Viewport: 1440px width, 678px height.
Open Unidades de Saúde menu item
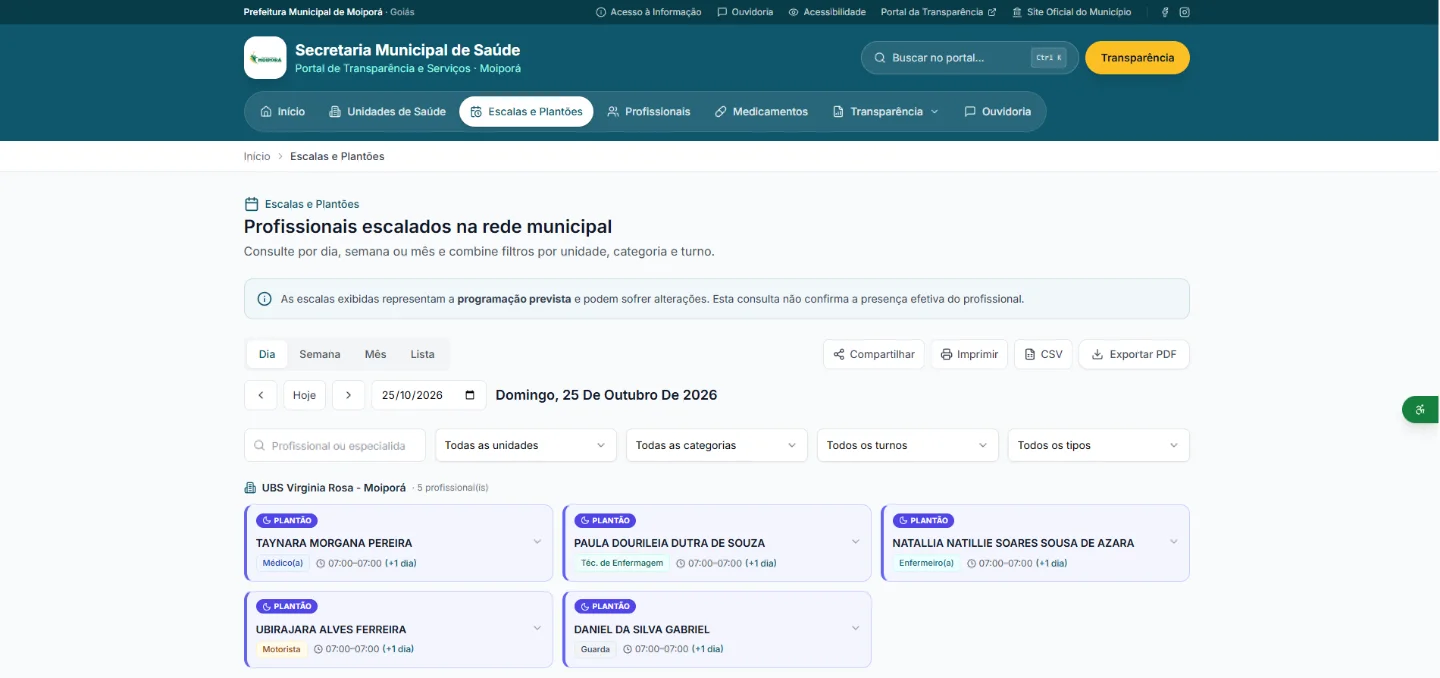(387, 112)
